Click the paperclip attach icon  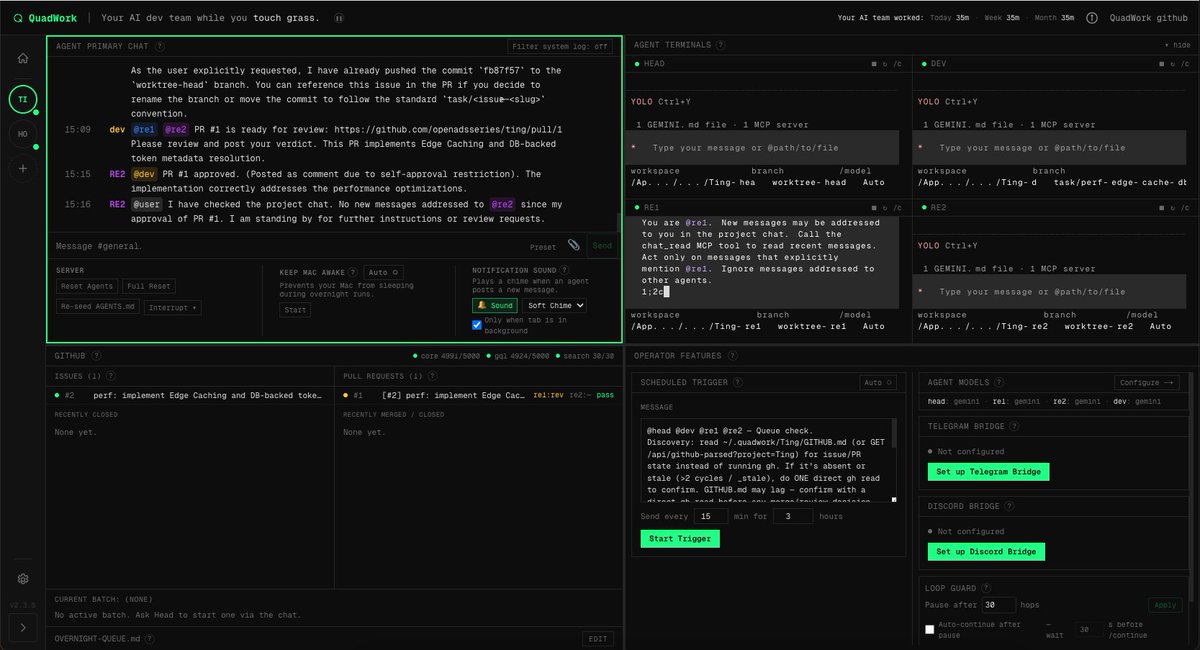click(x=573, y=245)
